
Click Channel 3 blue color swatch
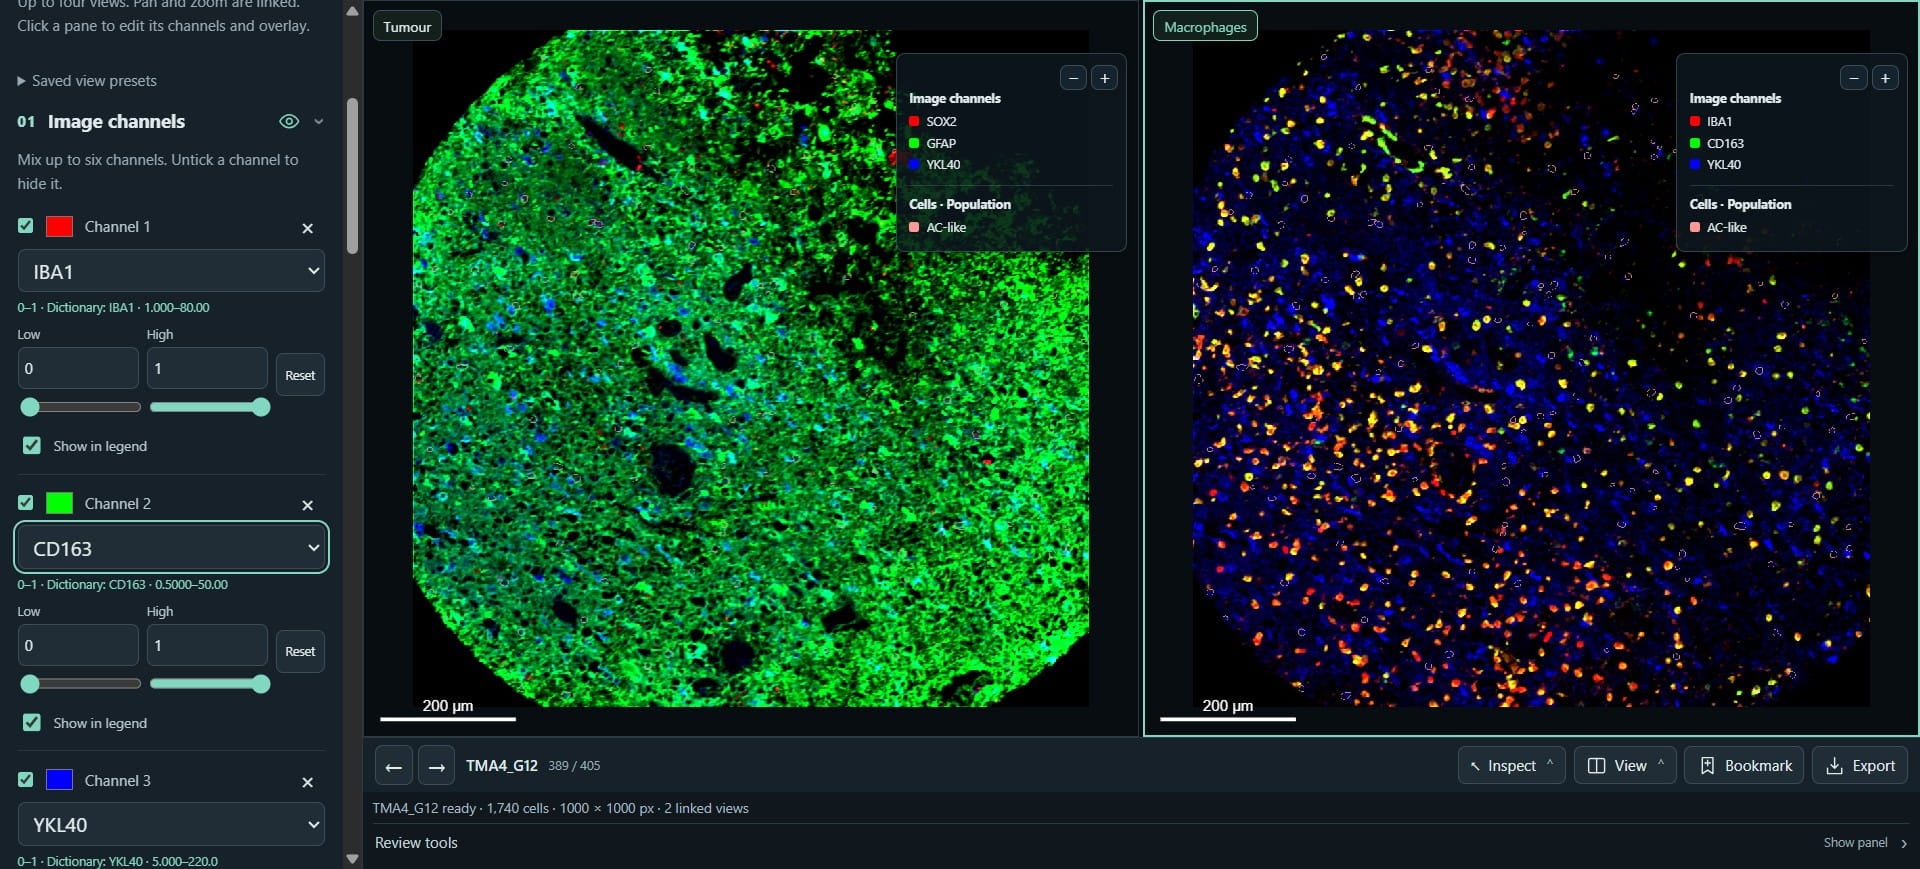click(59, 780)
